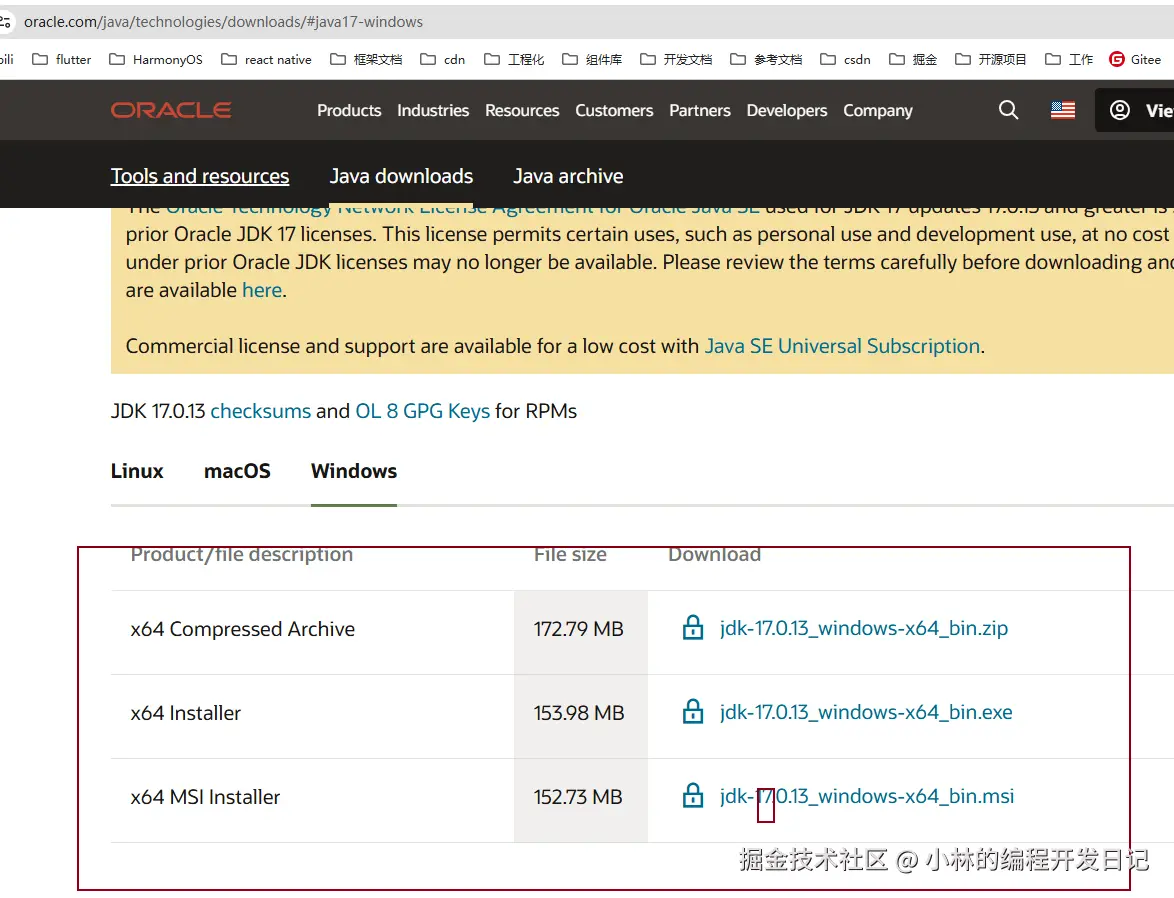Click the lock icon beside the zip download
Screen dimensions: 1174x898
[693, 627]
